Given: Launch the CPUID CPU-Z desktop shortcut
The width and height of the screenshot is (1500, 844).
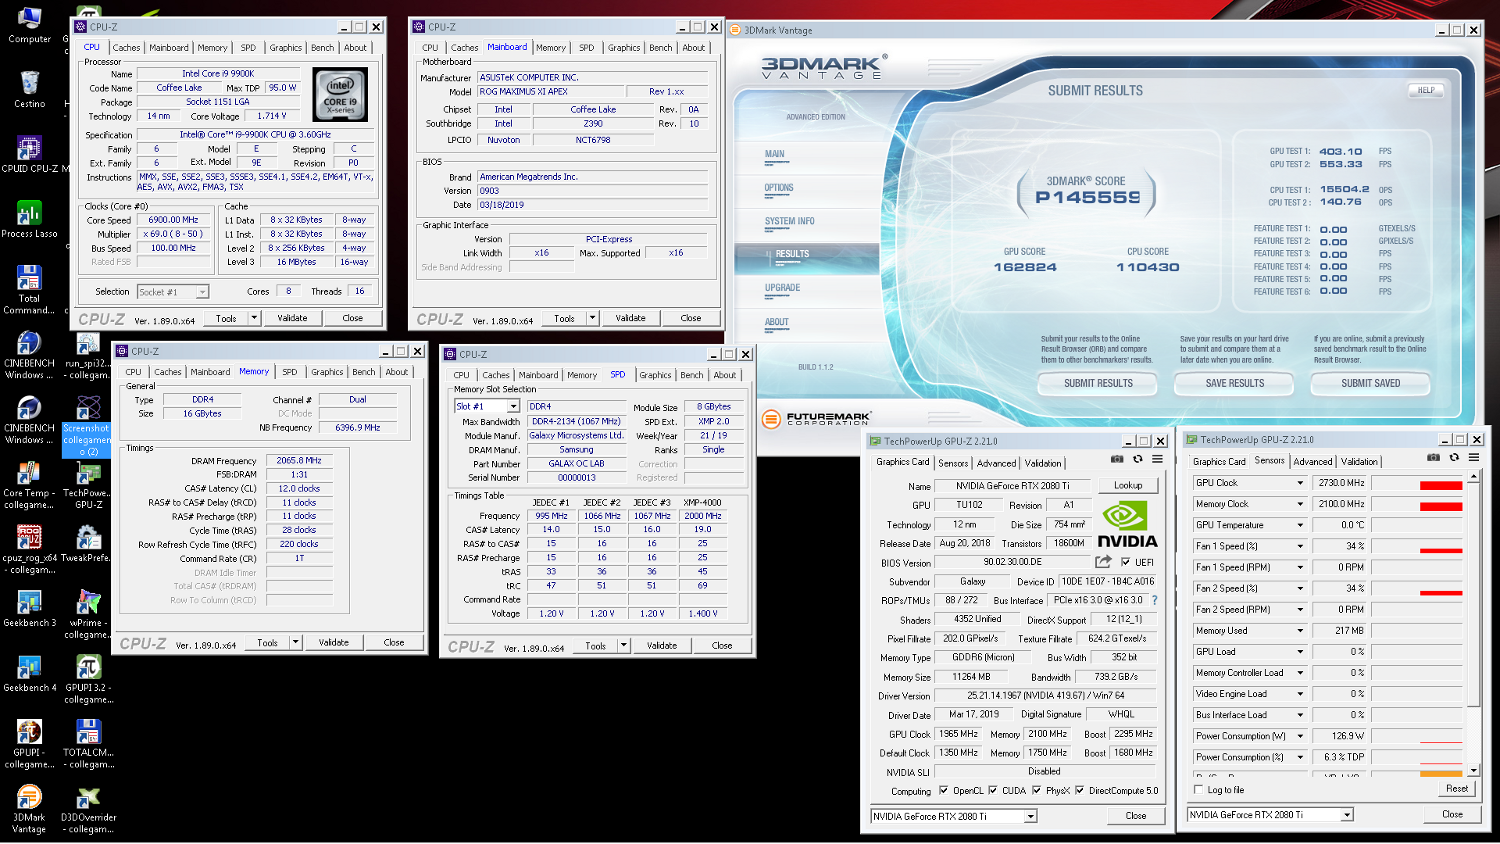Looking at the screenshot, I should click(x=29, y=154).
